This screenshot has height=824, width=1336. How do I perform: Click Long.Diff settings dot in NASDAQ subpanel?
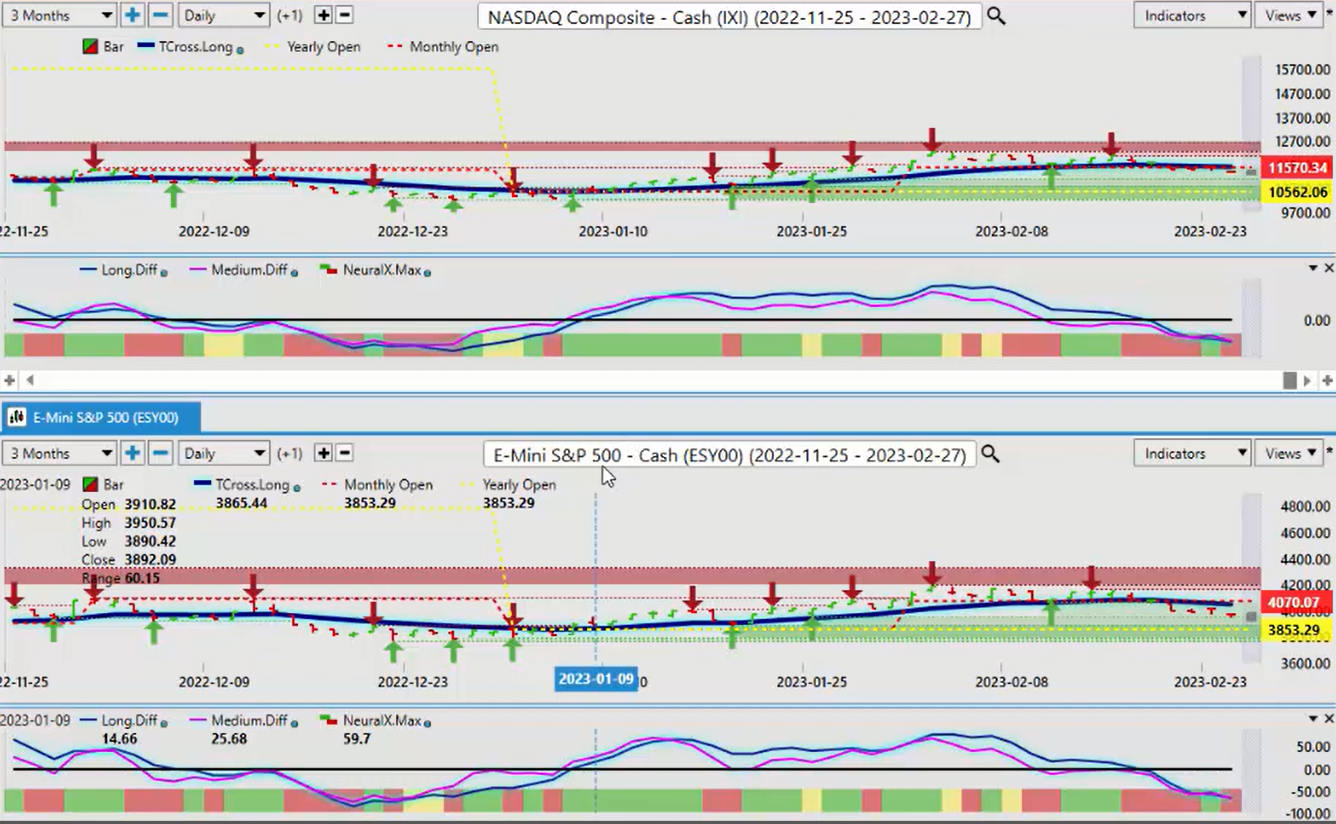tap(163, 272)
